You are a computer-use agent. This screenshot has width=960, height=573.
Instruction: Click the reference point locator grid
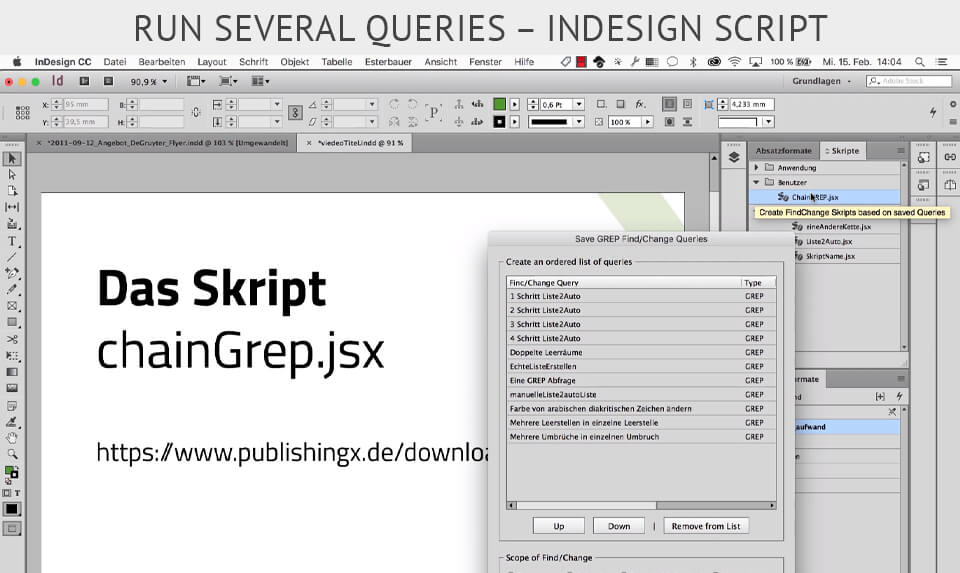pos(23,113)
